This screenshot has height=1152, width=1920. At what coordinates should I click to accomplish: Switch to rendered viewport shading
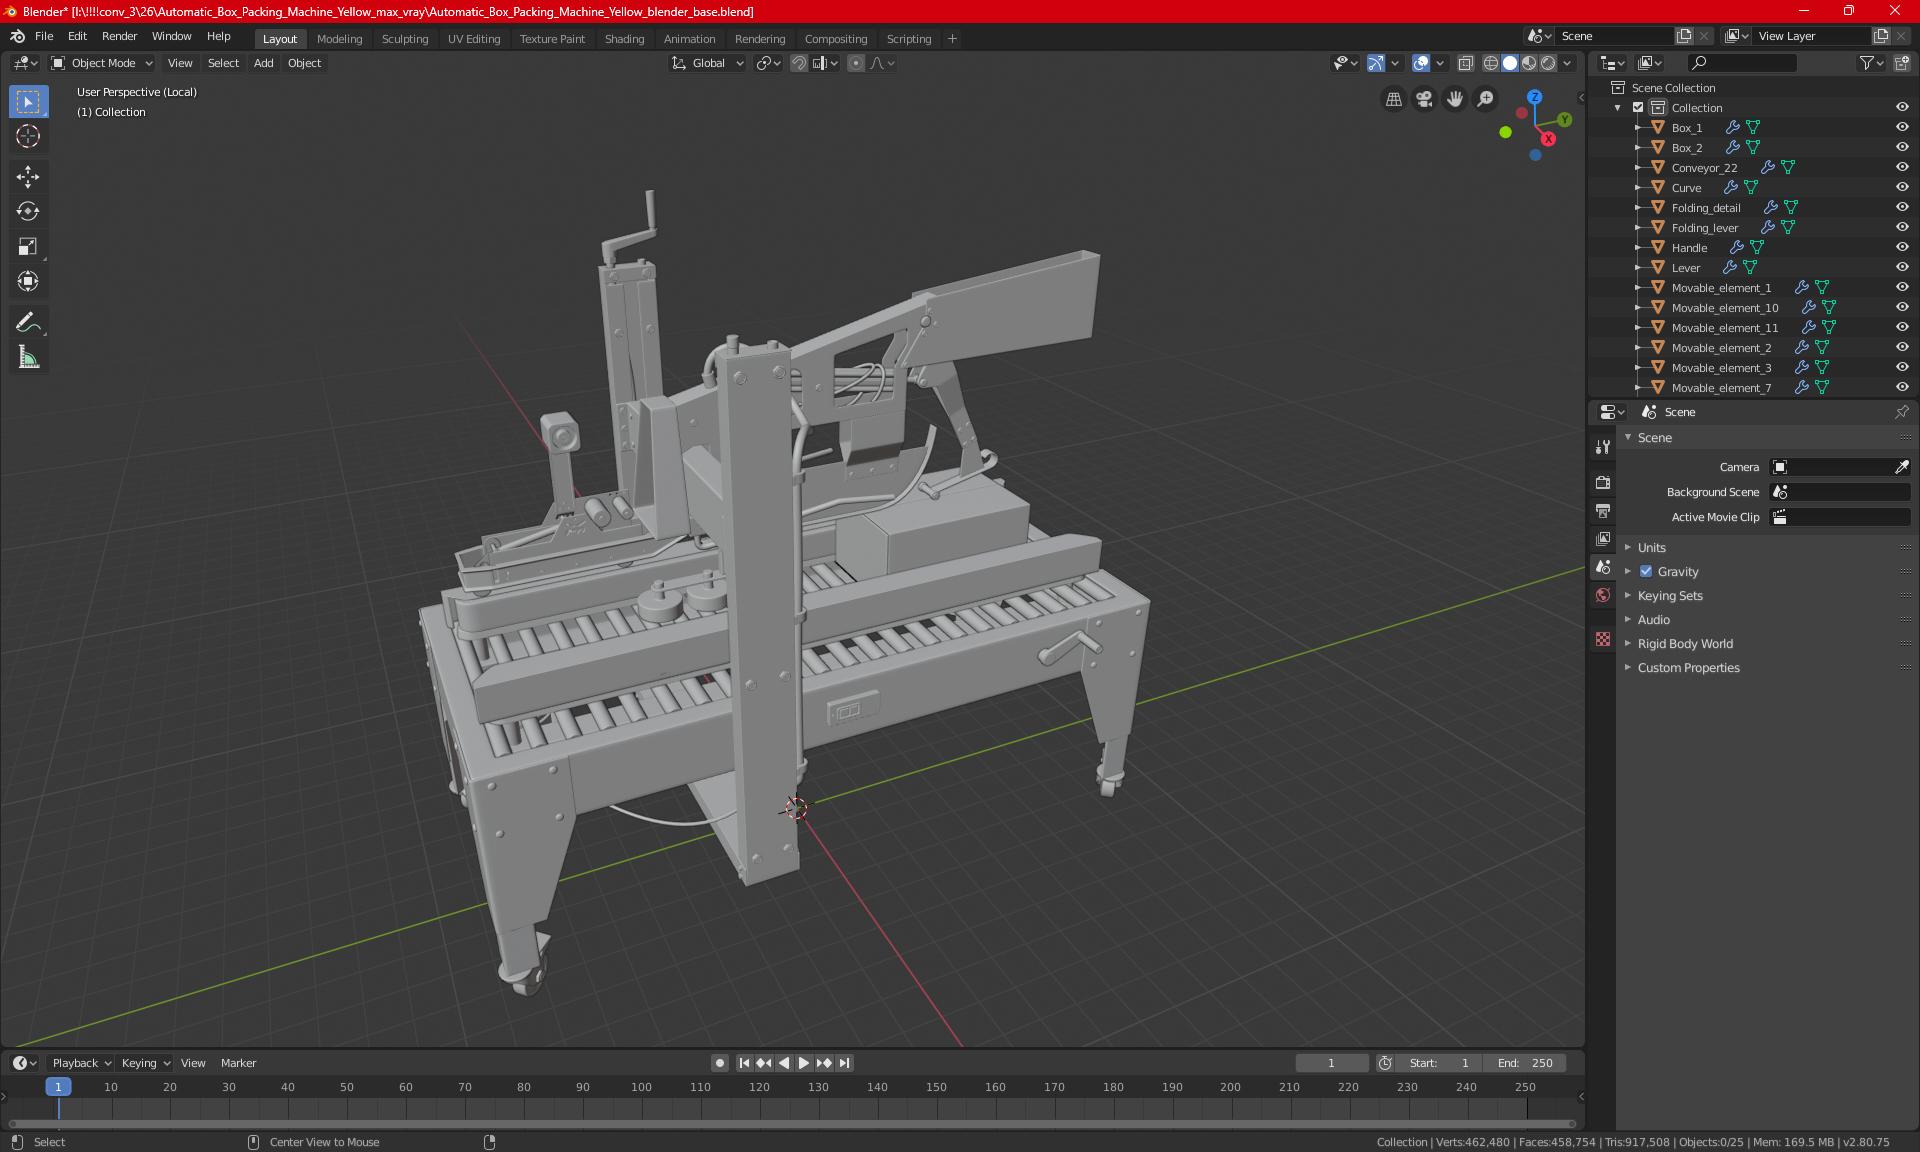pyautogui.click(x=1548, y=63)
